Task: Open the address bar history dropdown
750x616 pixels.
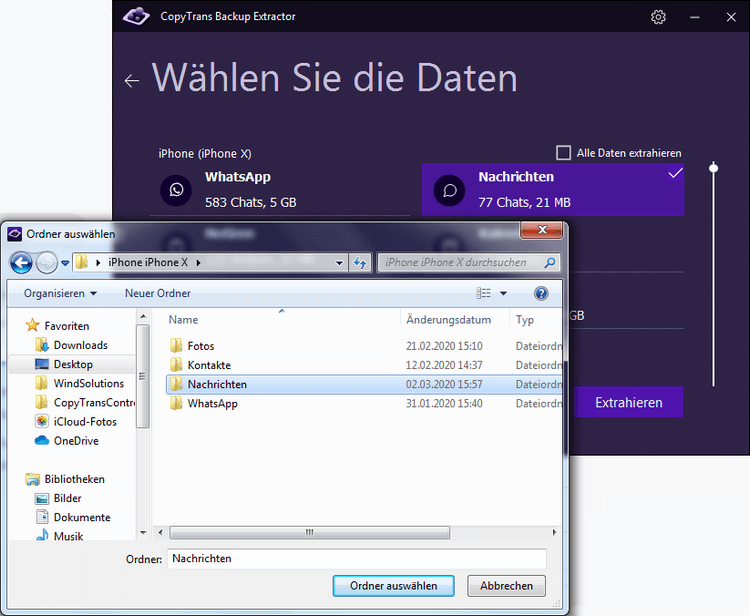Action: point(339,263)
